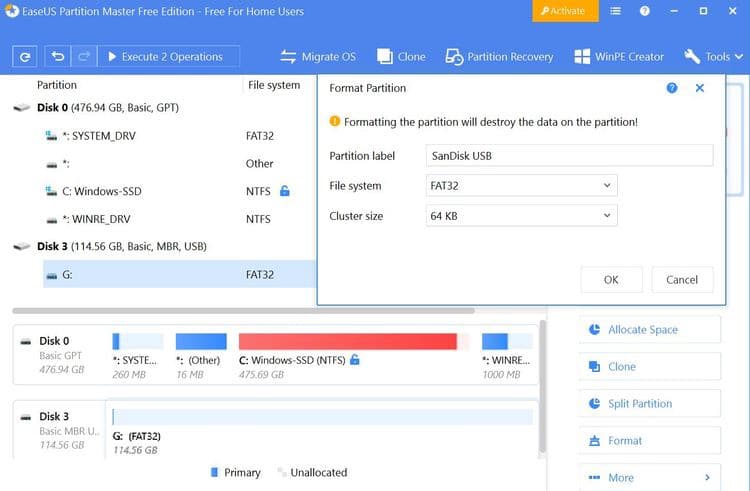Click Cancel in the Format Partition dialog

coord(682,280)
